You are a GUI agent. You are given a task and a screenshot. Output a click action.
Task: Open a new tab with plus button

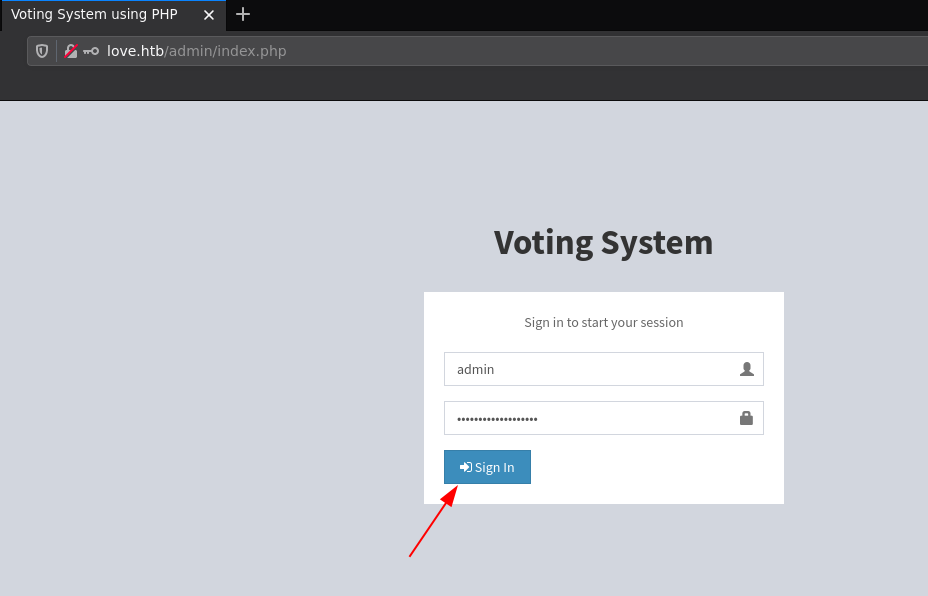tap(243, 14)
